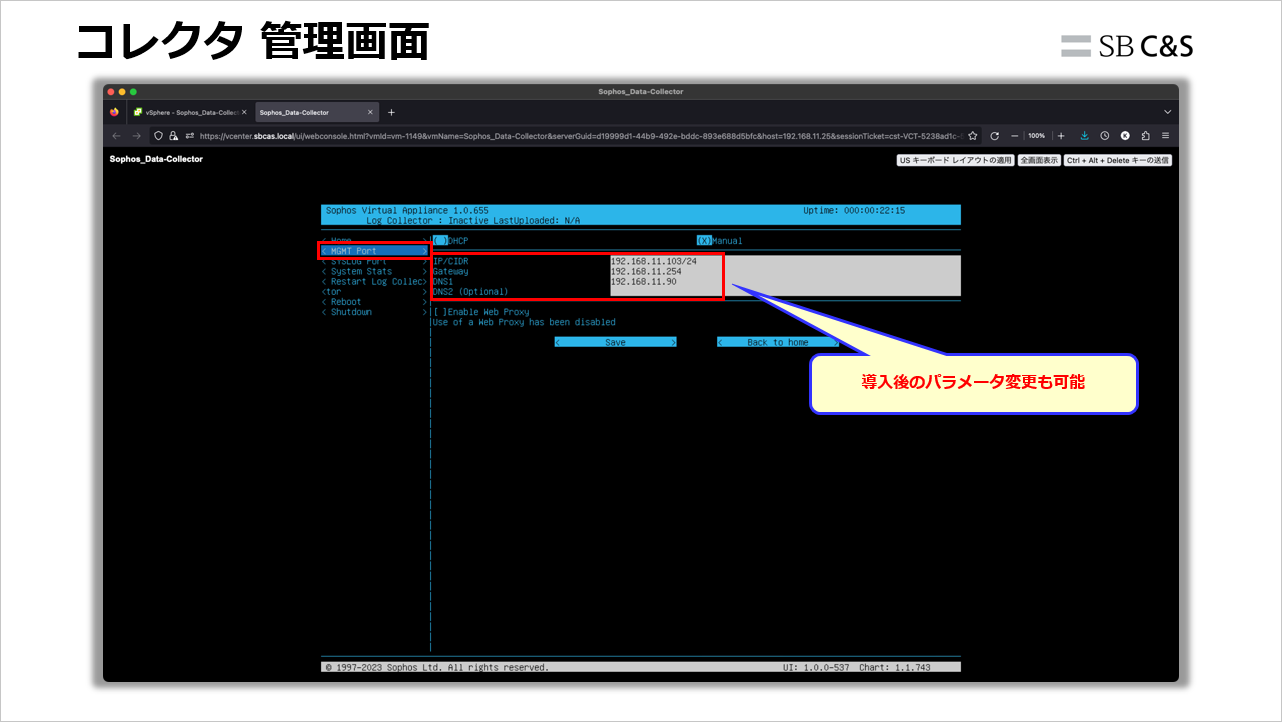Select the Shutdown menu entry
Image resolution: width=1282 pixels, height=722 pixels.
click(374, 312)
